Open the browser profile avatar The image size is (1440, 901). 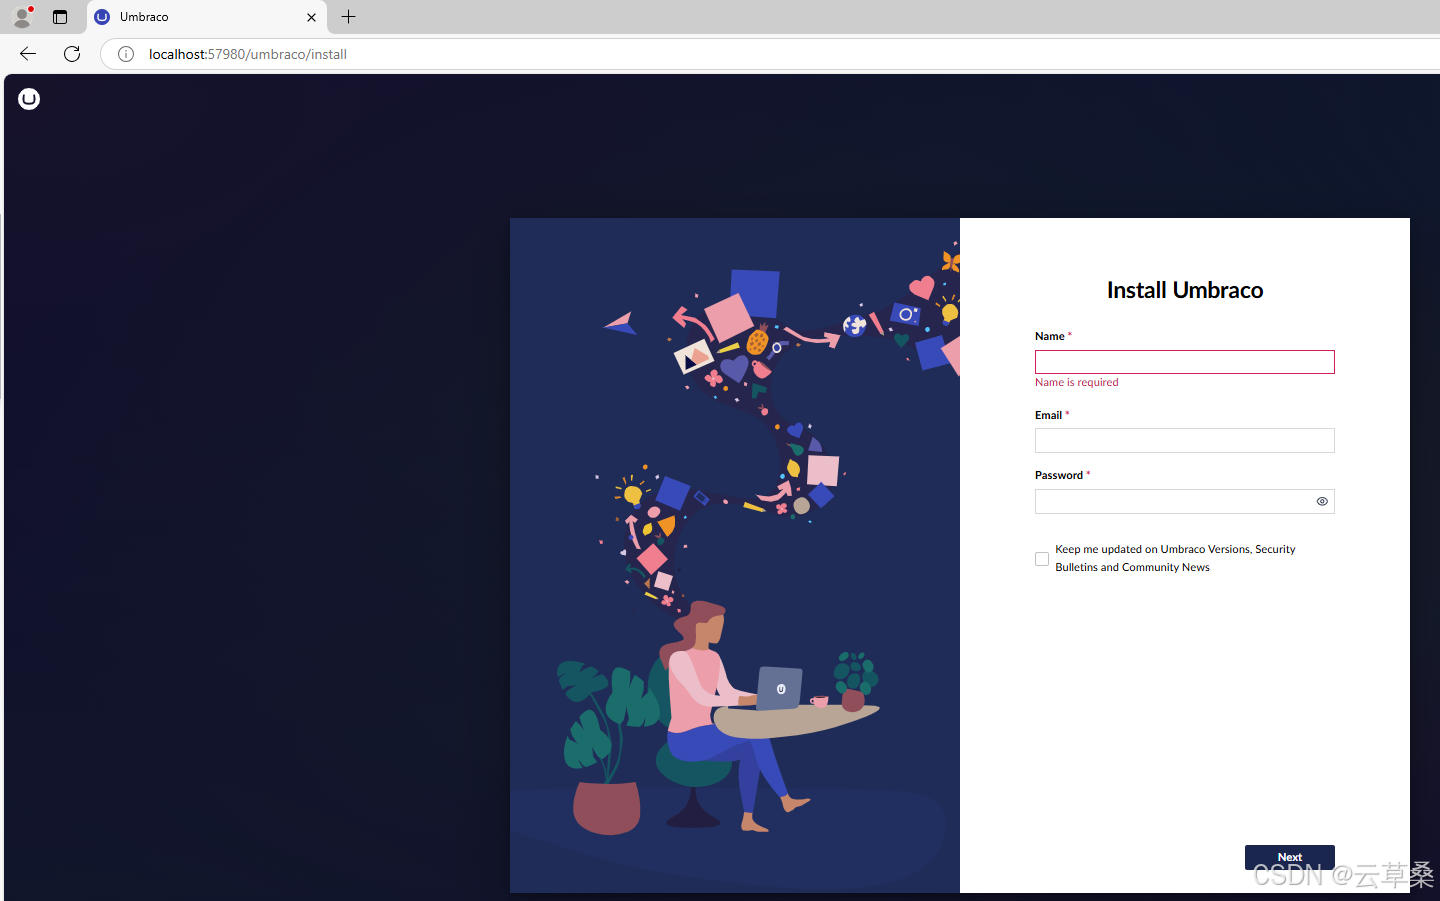(x=22, y=17)
